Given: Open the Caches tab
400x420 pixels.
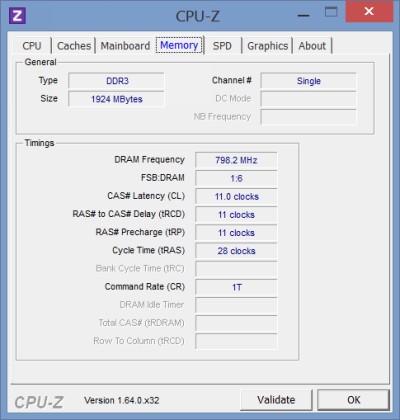Looking at the screenshot, I should pos(74,46).
